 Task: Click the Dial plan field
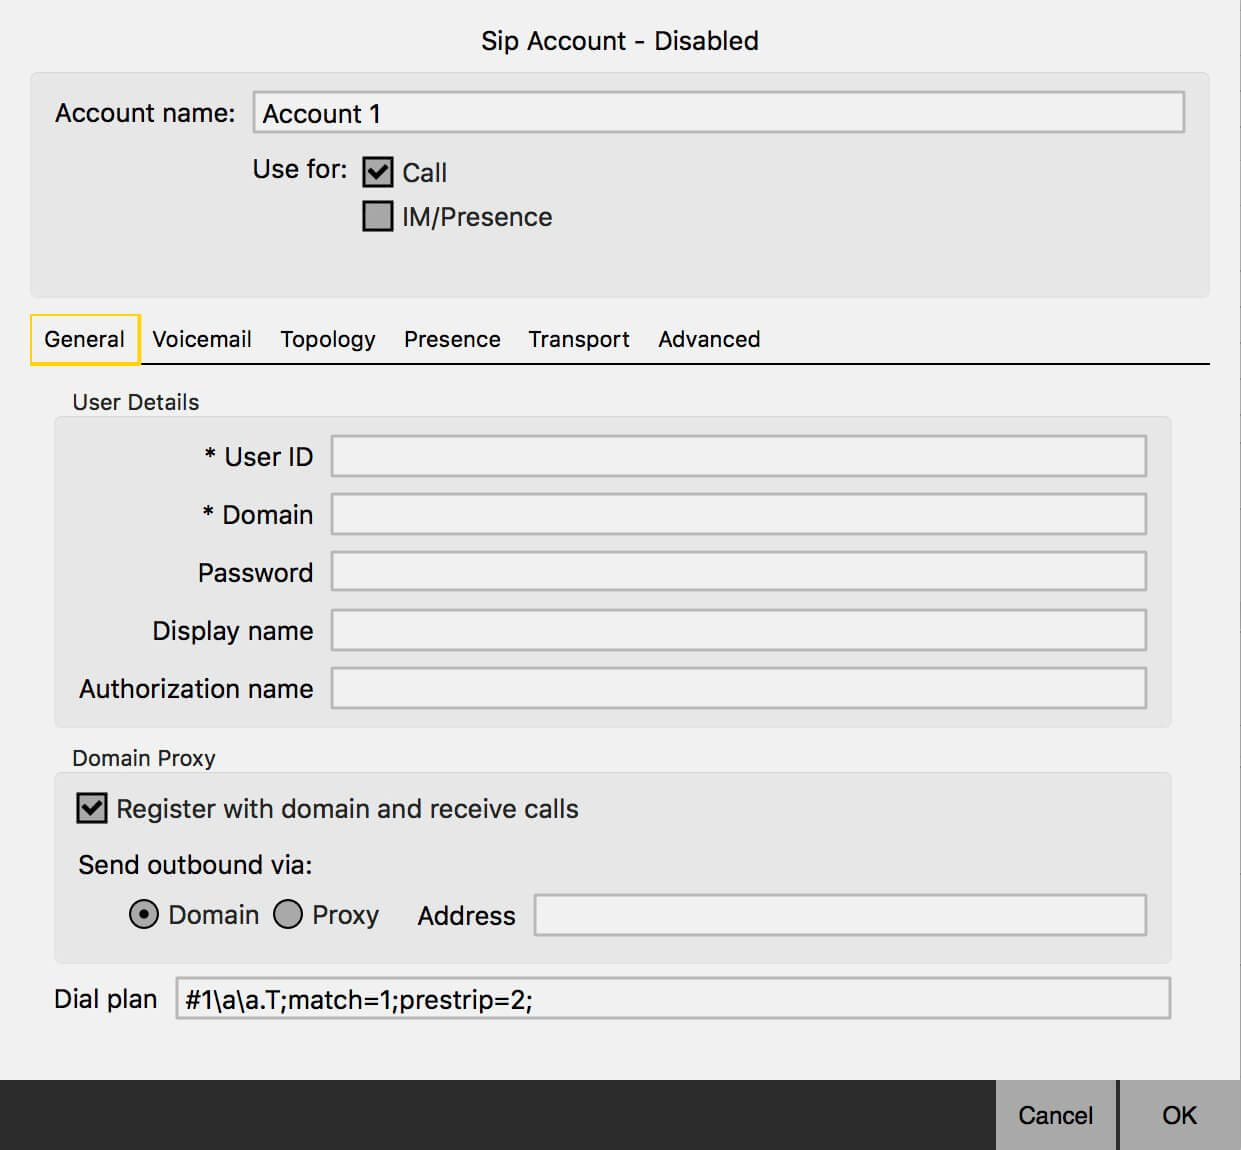click(x=670, y=998)
